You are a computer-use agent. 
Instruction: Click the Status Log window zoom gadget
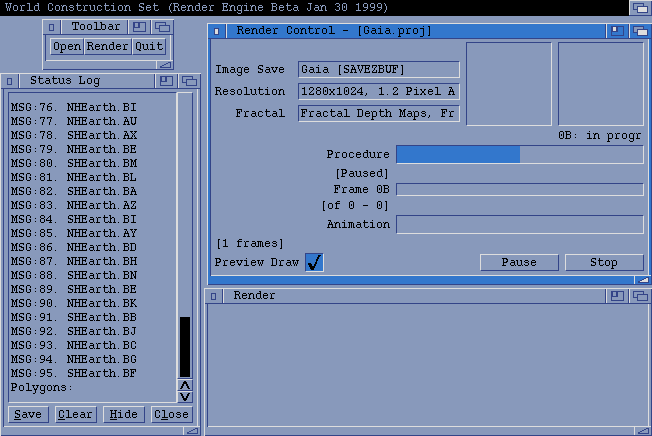point(166,80)
